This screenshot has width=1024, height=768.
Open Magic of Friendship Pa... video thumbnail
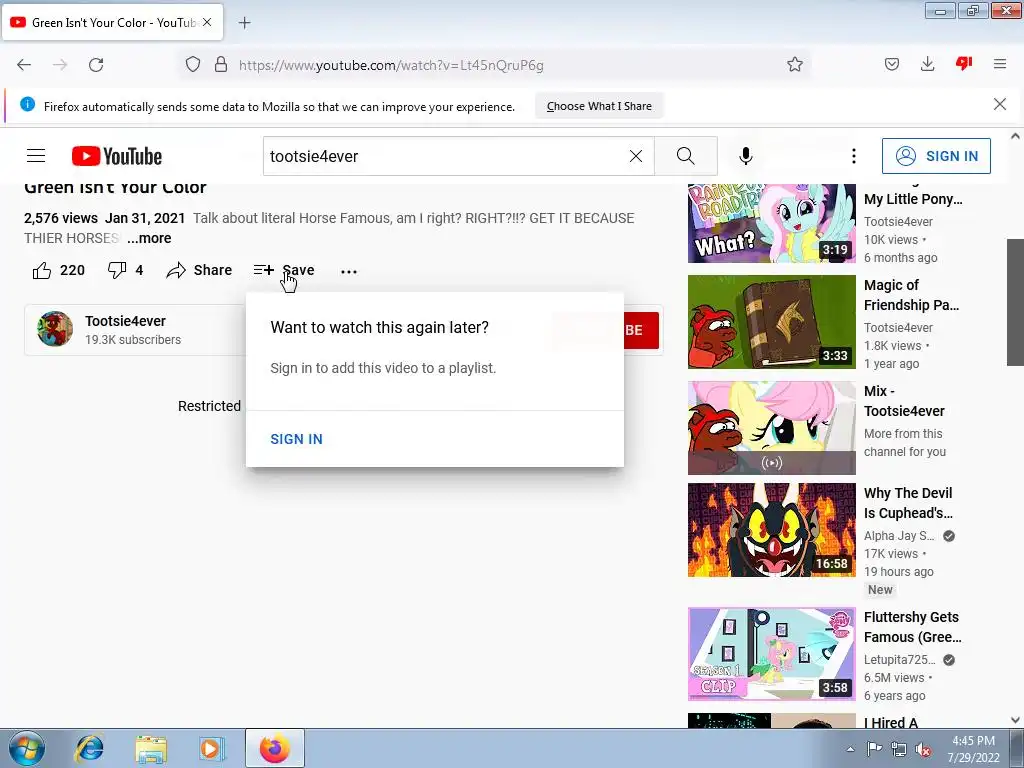771,322
